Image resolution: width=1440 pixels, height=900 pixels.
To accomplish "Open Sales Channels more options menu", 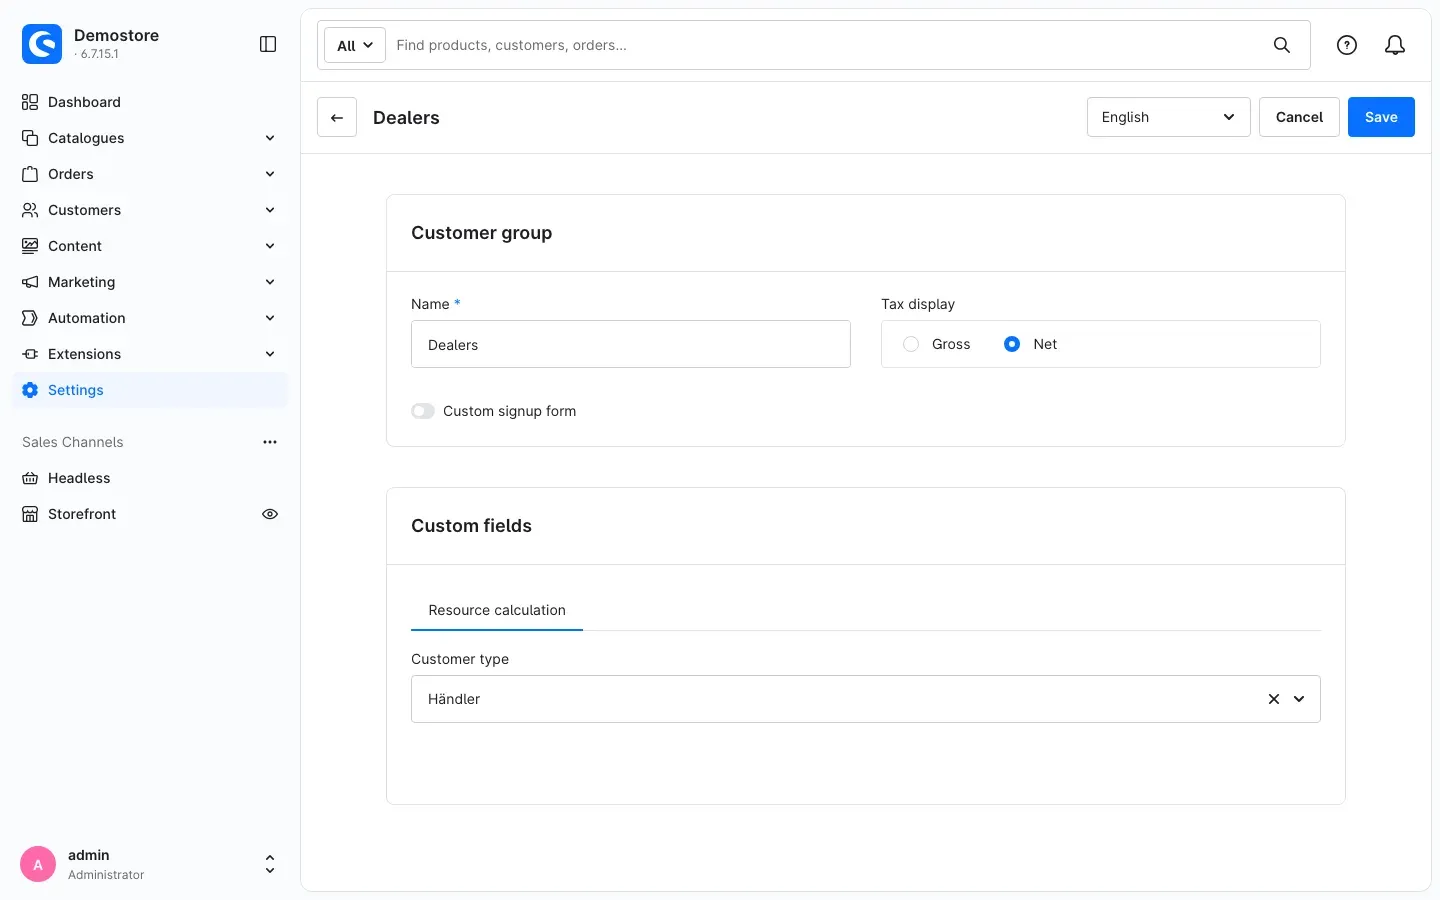I will point(270,442).
